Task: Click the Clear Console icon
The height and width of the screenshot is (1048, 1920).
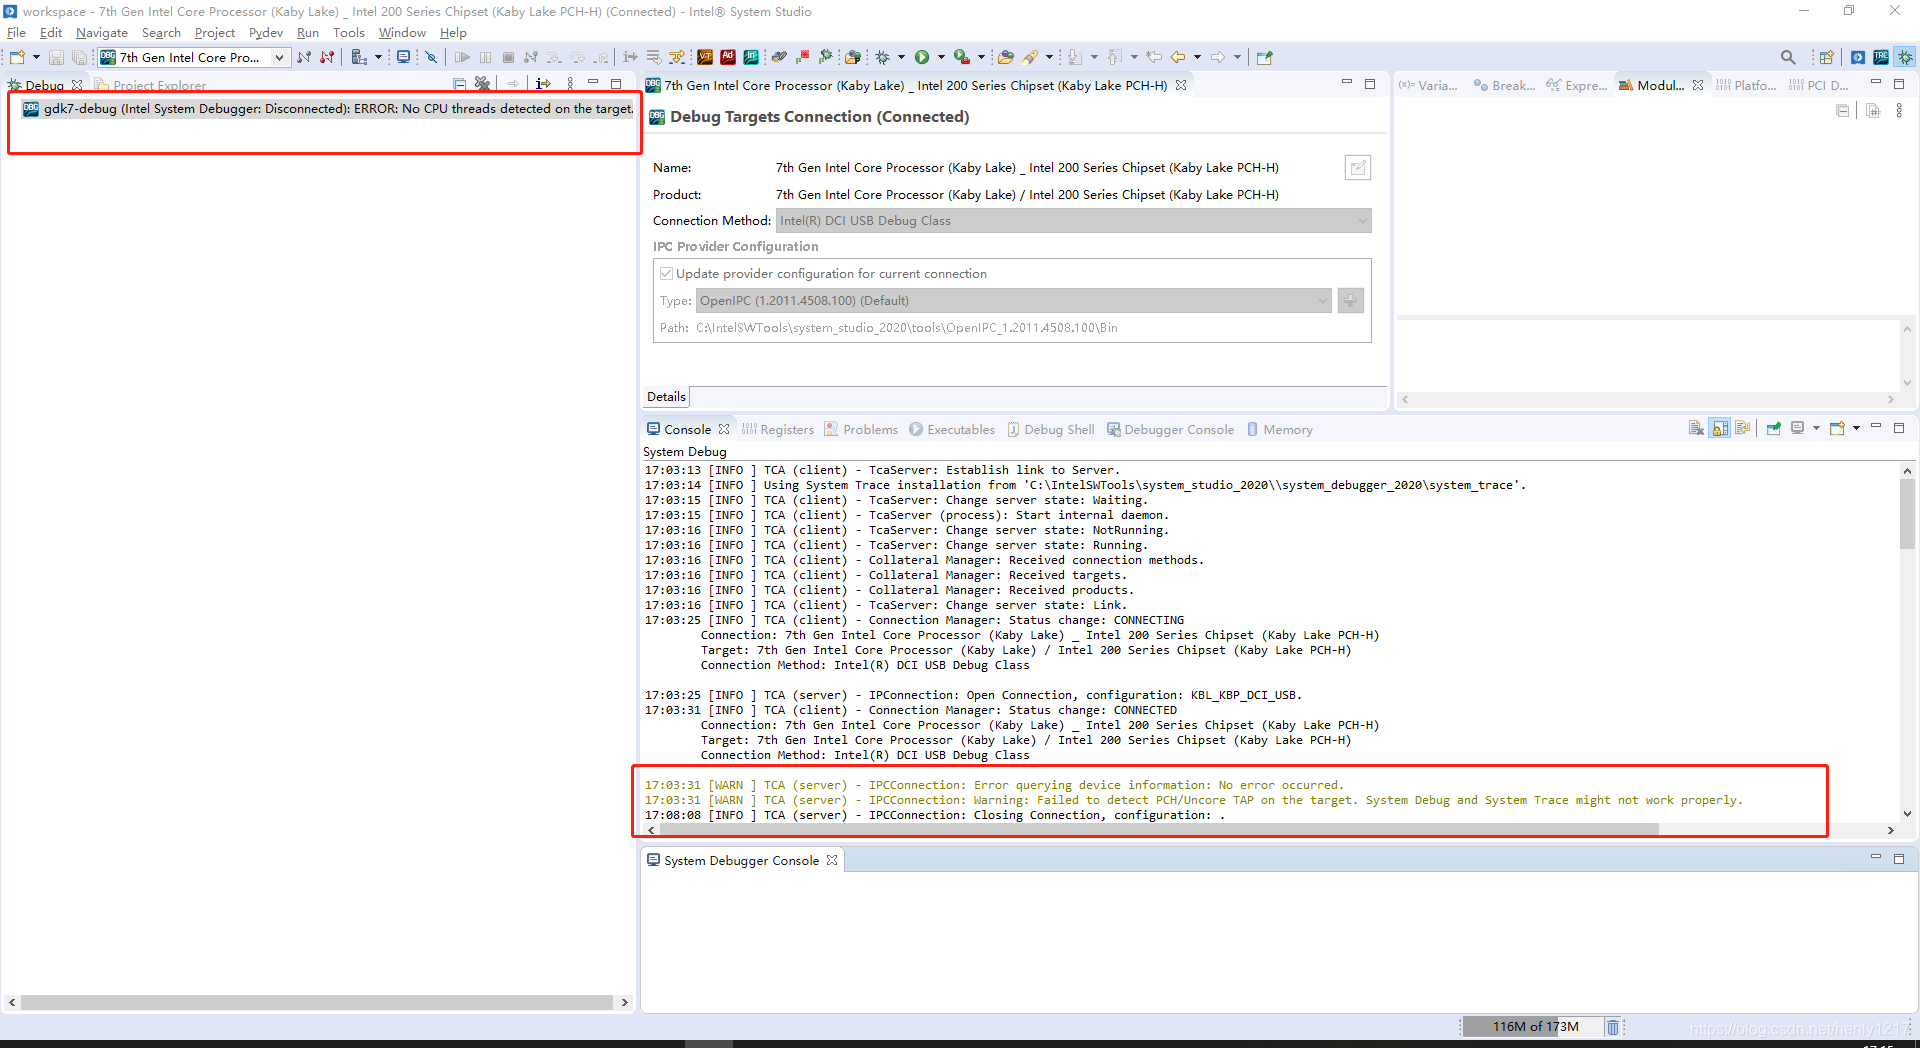Action: point(1696,428)
